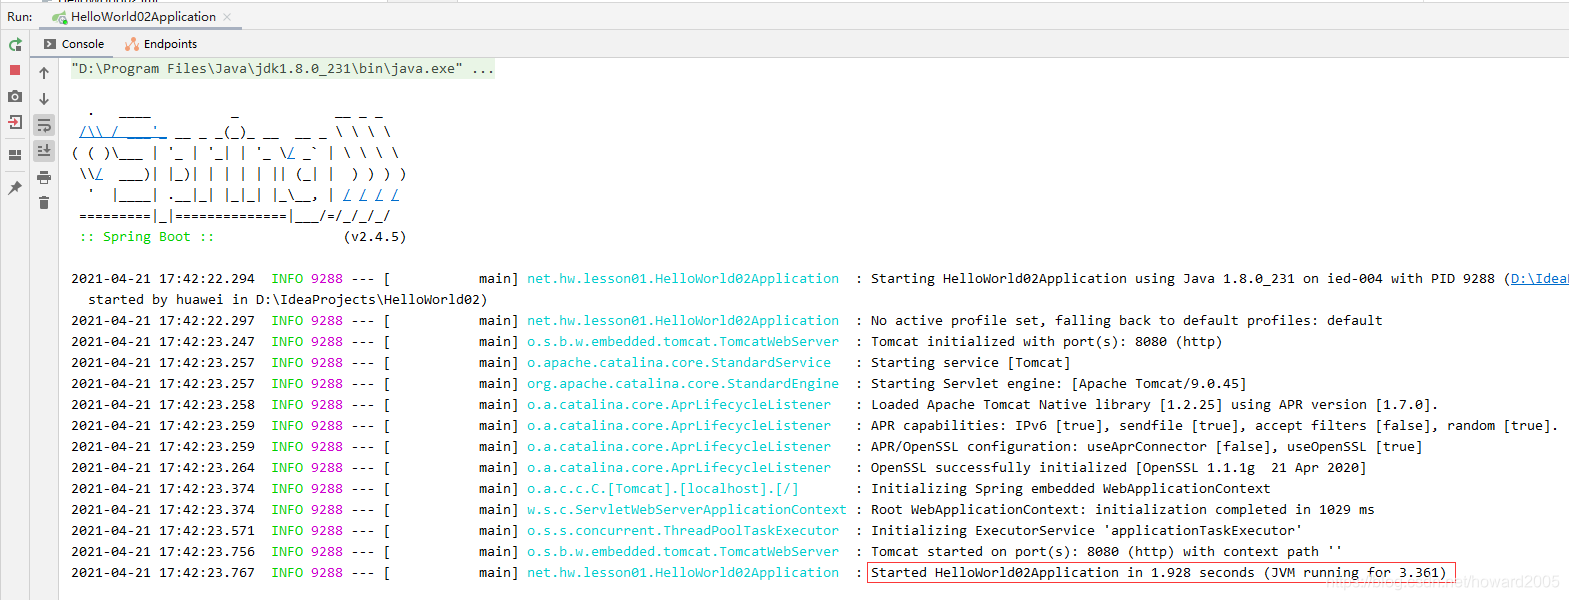The width and height of the screenshot is (1569, 600).
Task: Click the o.apache.catalina.core.StandardService logger name
Action: (679, 363)
